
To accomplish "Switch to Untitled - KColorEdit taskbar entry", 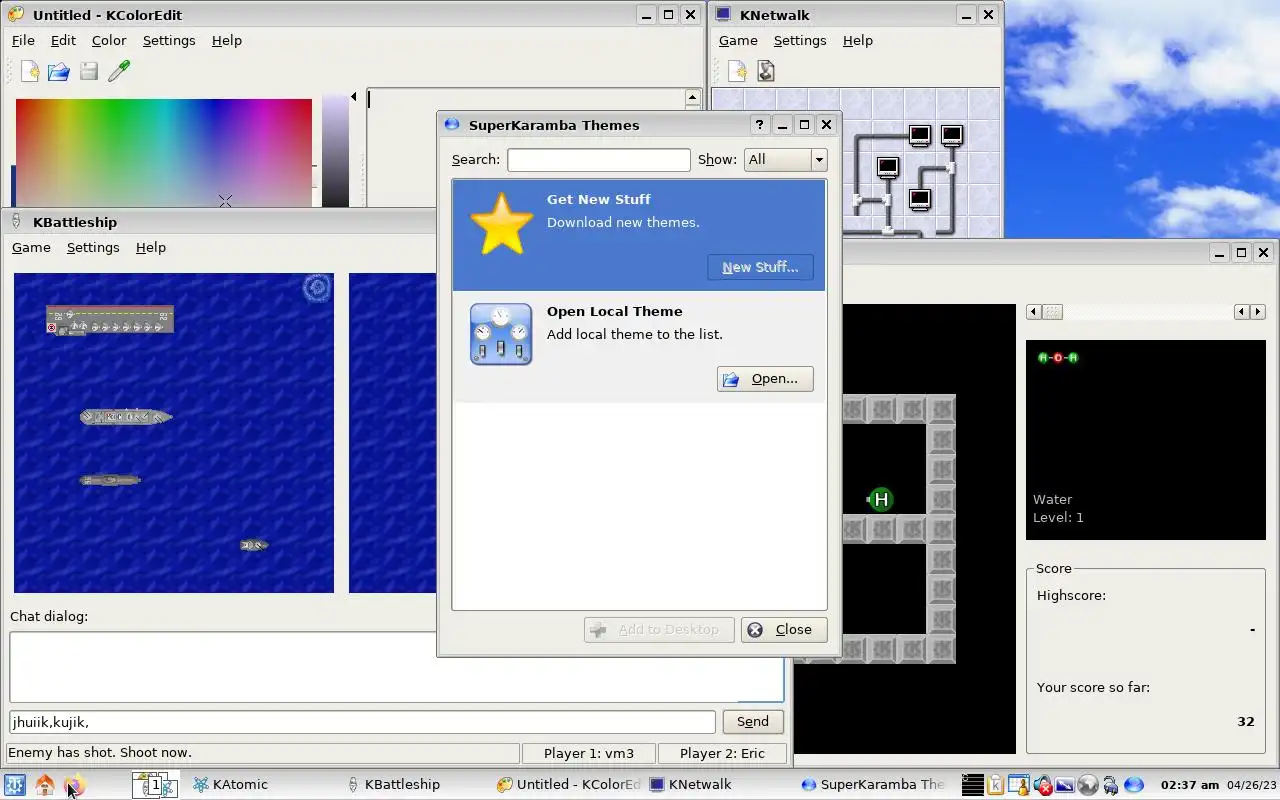I will [568, 785].
